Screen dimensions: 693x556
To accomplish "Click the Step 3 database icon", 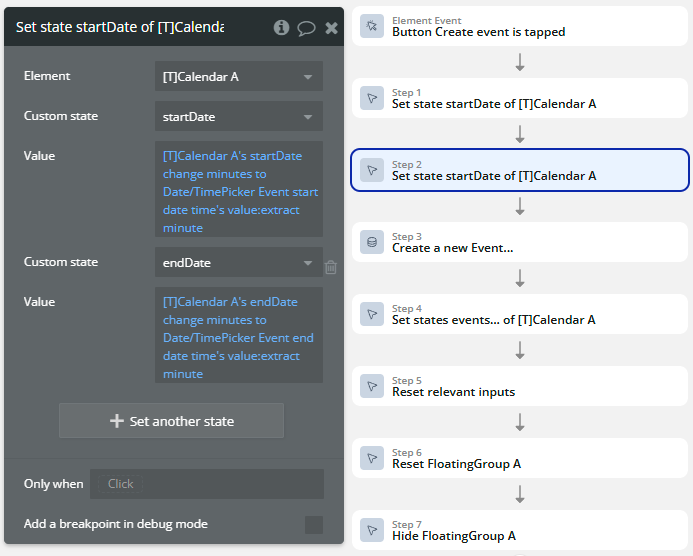I will [372, 242].
